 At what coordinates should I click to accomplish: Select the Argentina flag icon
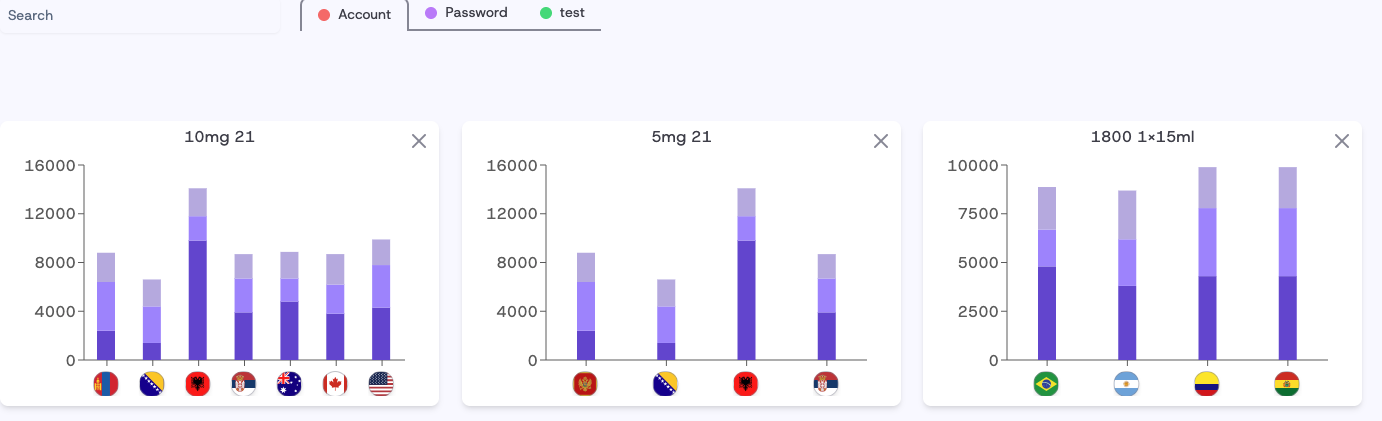click(1127, 384)
